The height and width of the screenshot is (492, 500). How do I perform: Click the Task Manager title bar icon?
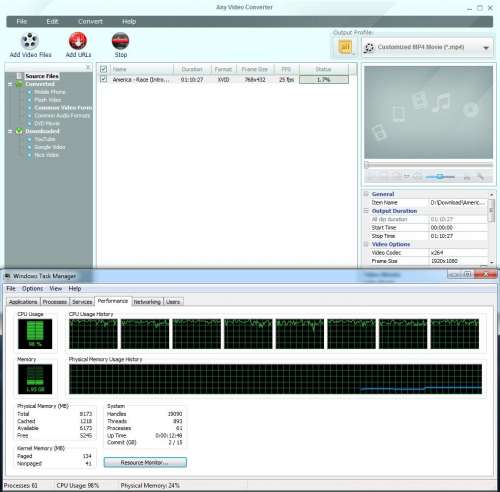coord(7,276)
